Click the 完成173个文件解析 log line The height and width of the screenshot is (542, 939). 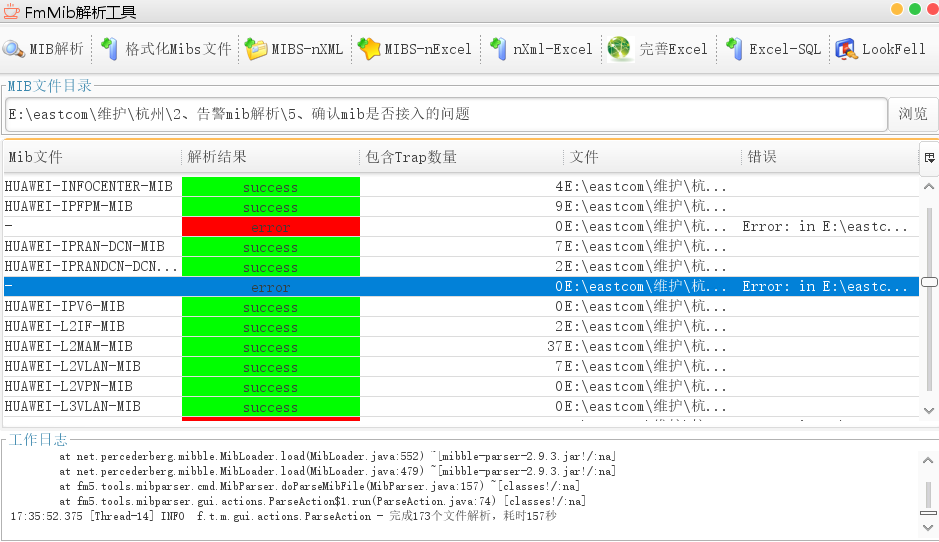pos(284,516)
